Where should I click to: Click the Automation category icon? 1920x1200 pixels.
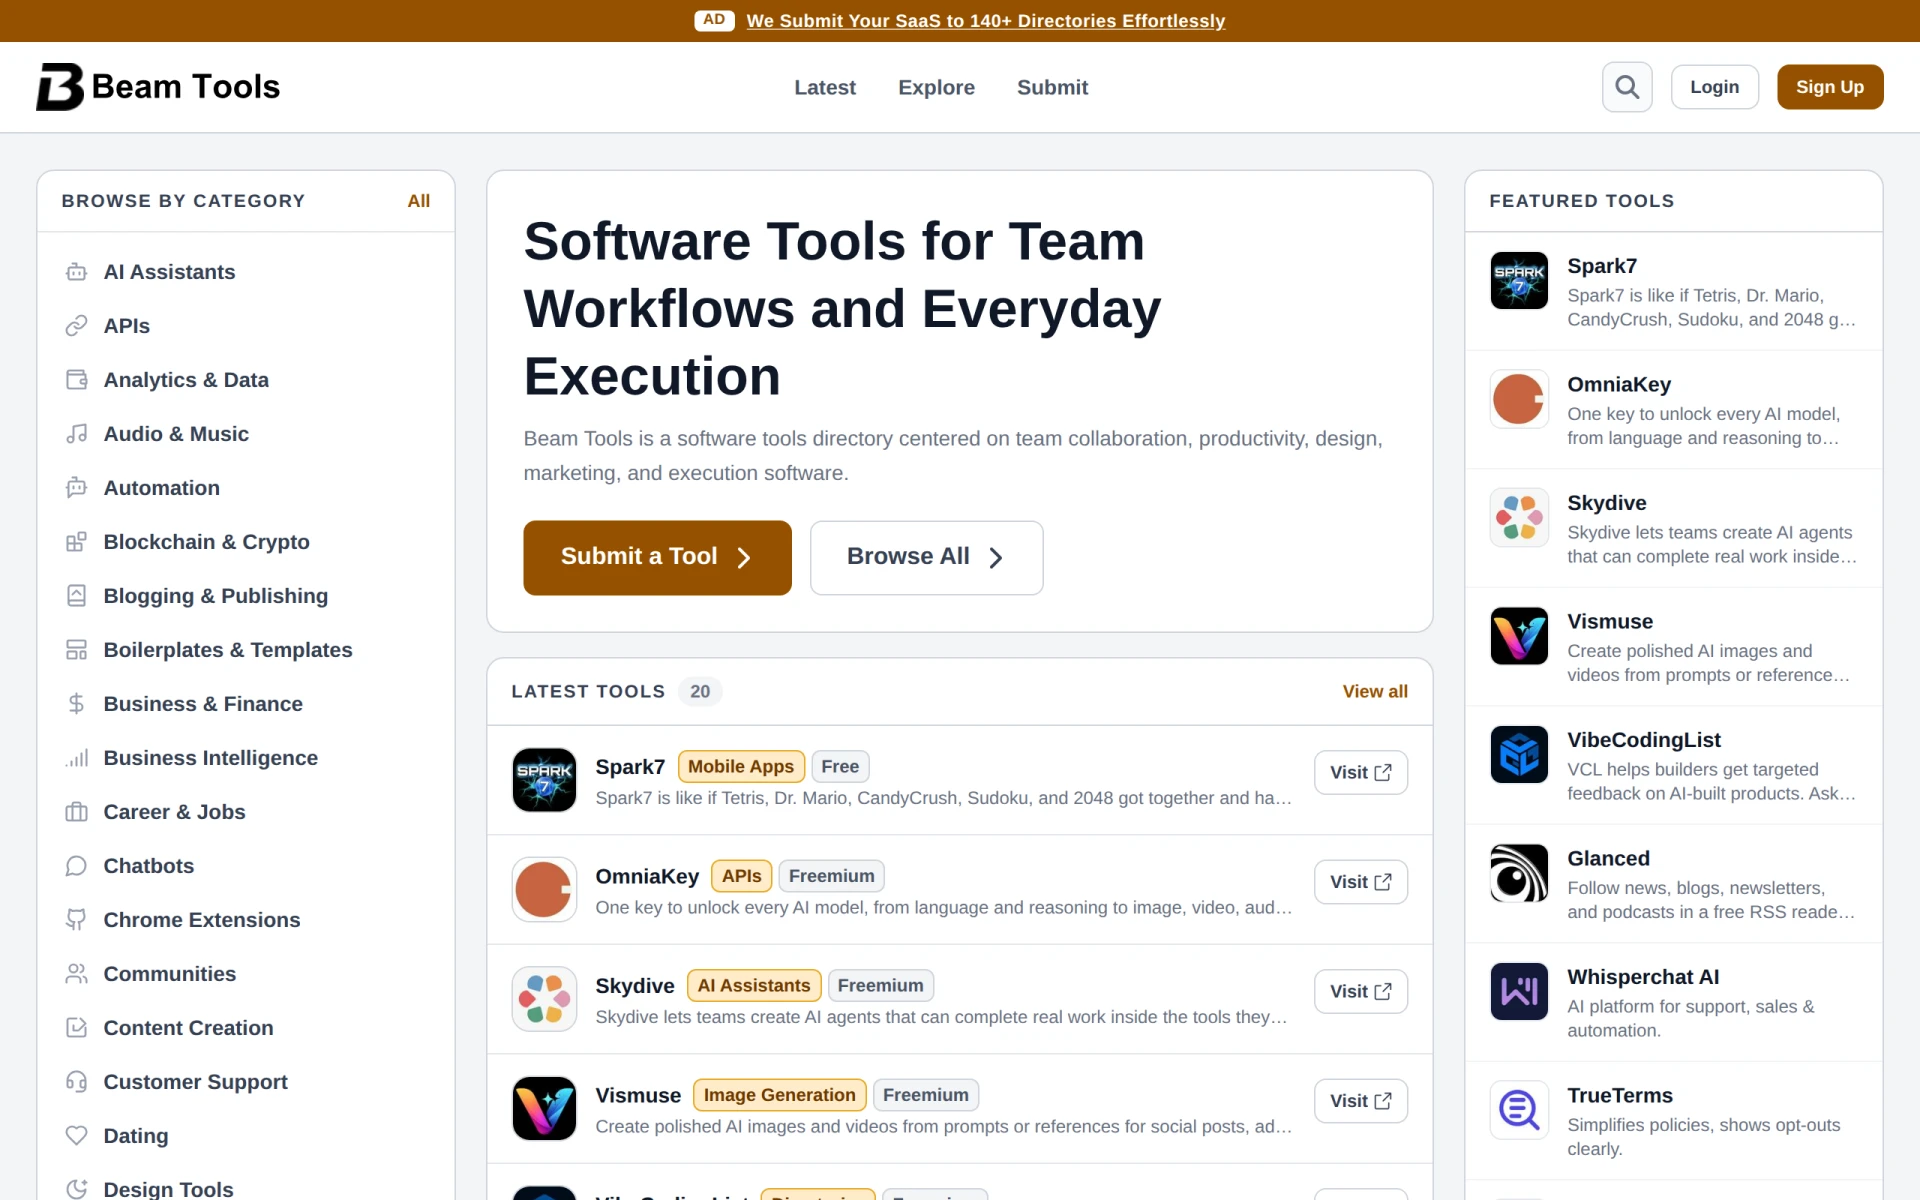tap(76, 488)
